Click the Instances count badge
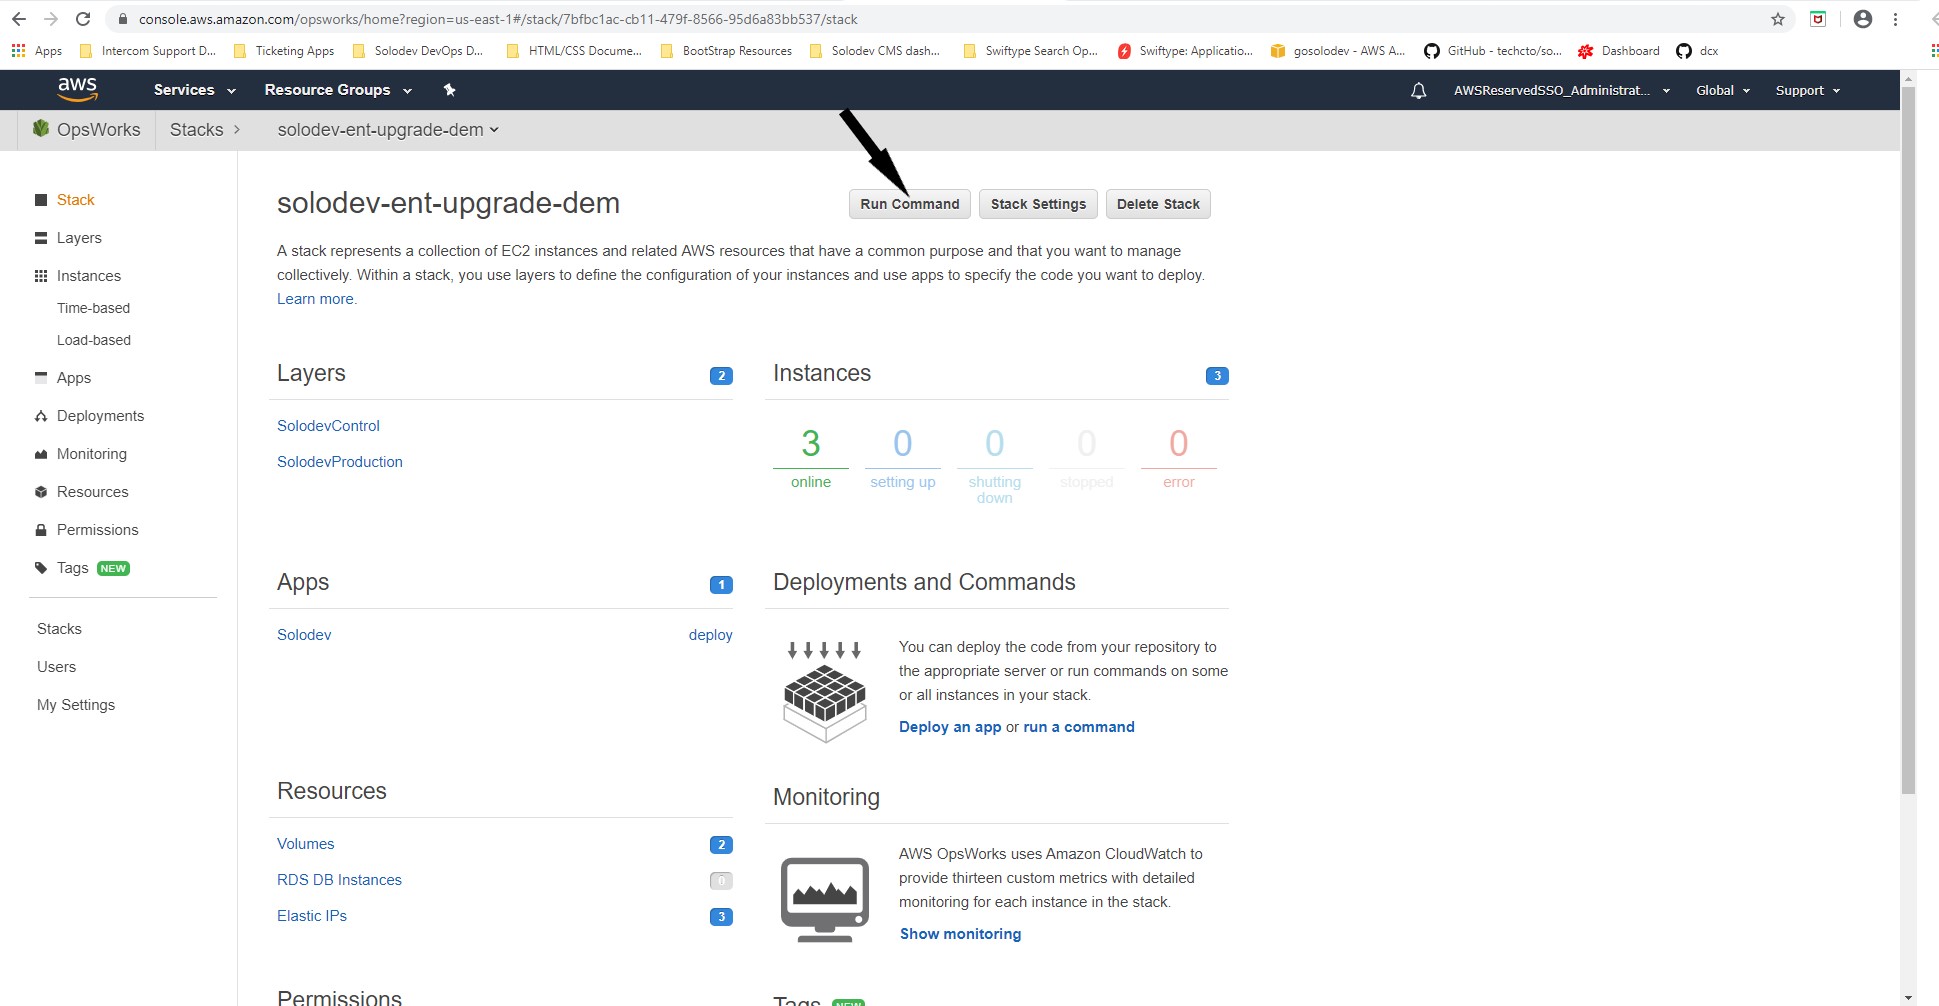Screen dimensions: 1939x1006 coord(1217,376)
